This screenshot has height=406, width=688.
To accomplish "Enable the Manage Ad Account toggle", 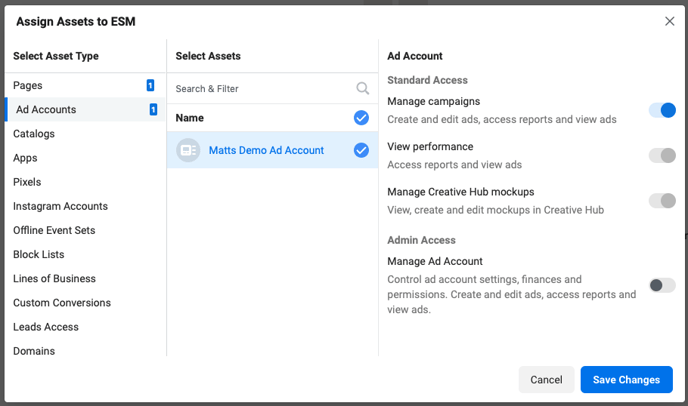I will pos(662,285).
